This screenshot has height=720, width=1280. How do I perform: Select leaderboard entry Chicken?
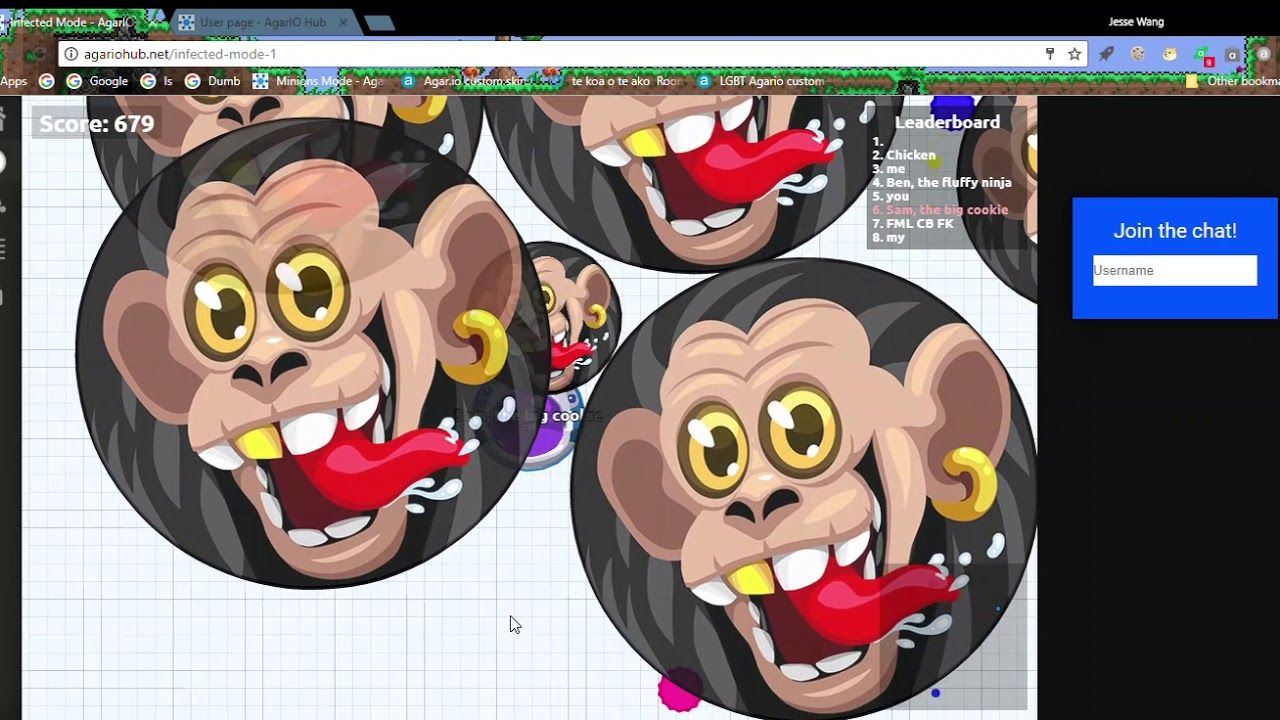(x=904, y=155)
